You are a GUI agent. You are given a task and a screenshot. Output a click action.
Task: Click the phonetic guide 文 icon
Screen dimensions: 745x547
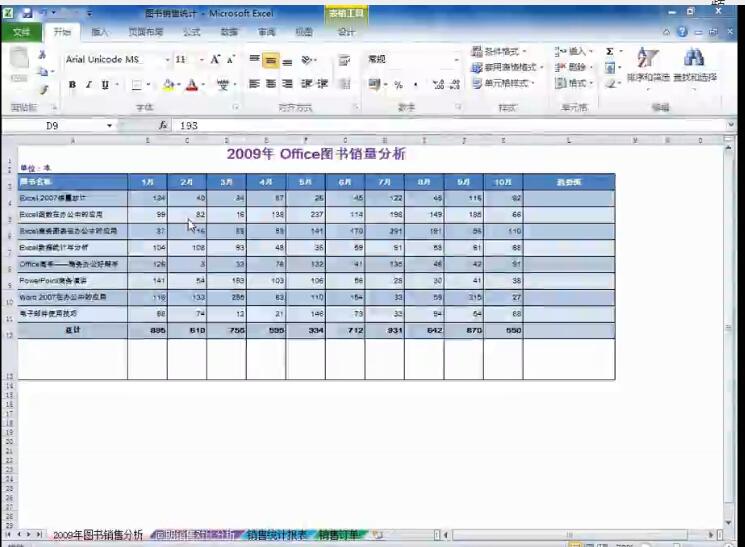(x=222, y=85)
